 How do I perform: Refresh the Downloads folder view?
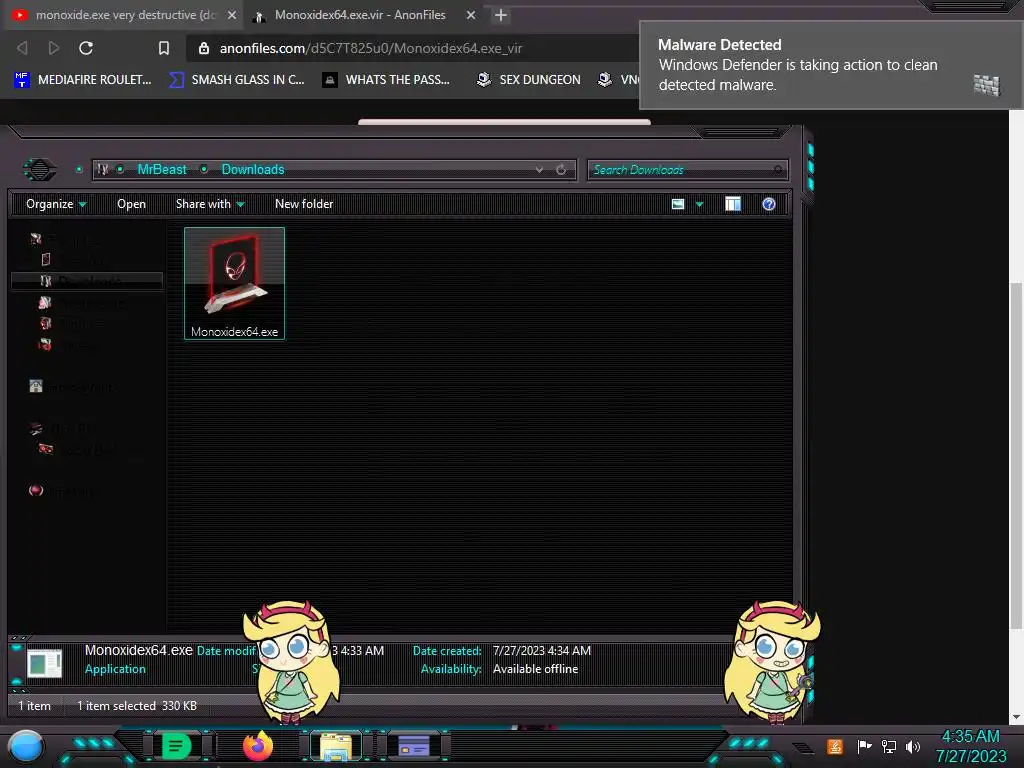(x=561, y=170)
